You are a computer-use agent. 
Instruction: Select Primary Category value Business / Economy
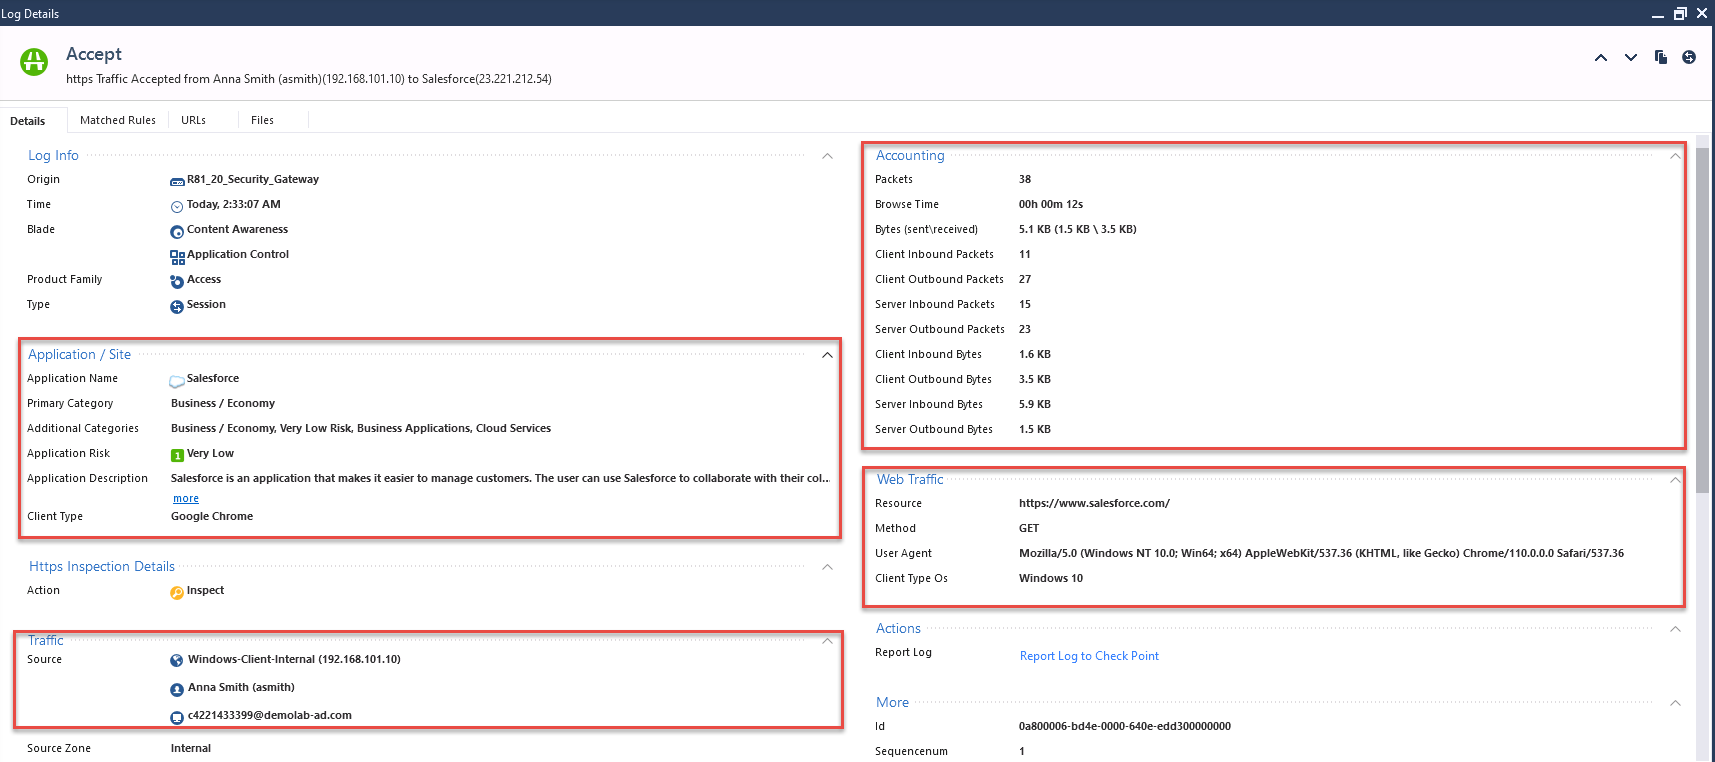click(223, 403)
